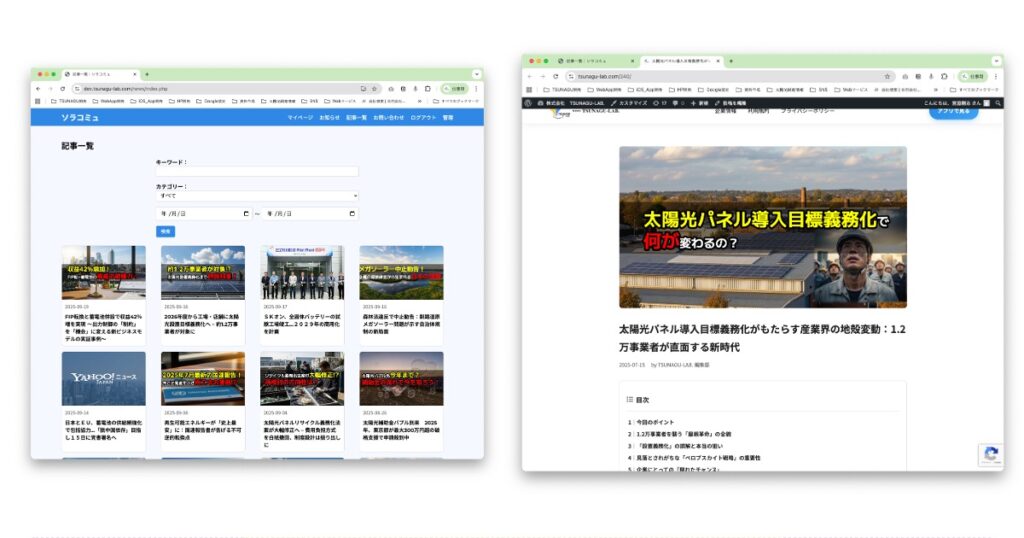Expand the tab search chevron in the right browser
Screen dimensions: 1024x538
[993, 61]
